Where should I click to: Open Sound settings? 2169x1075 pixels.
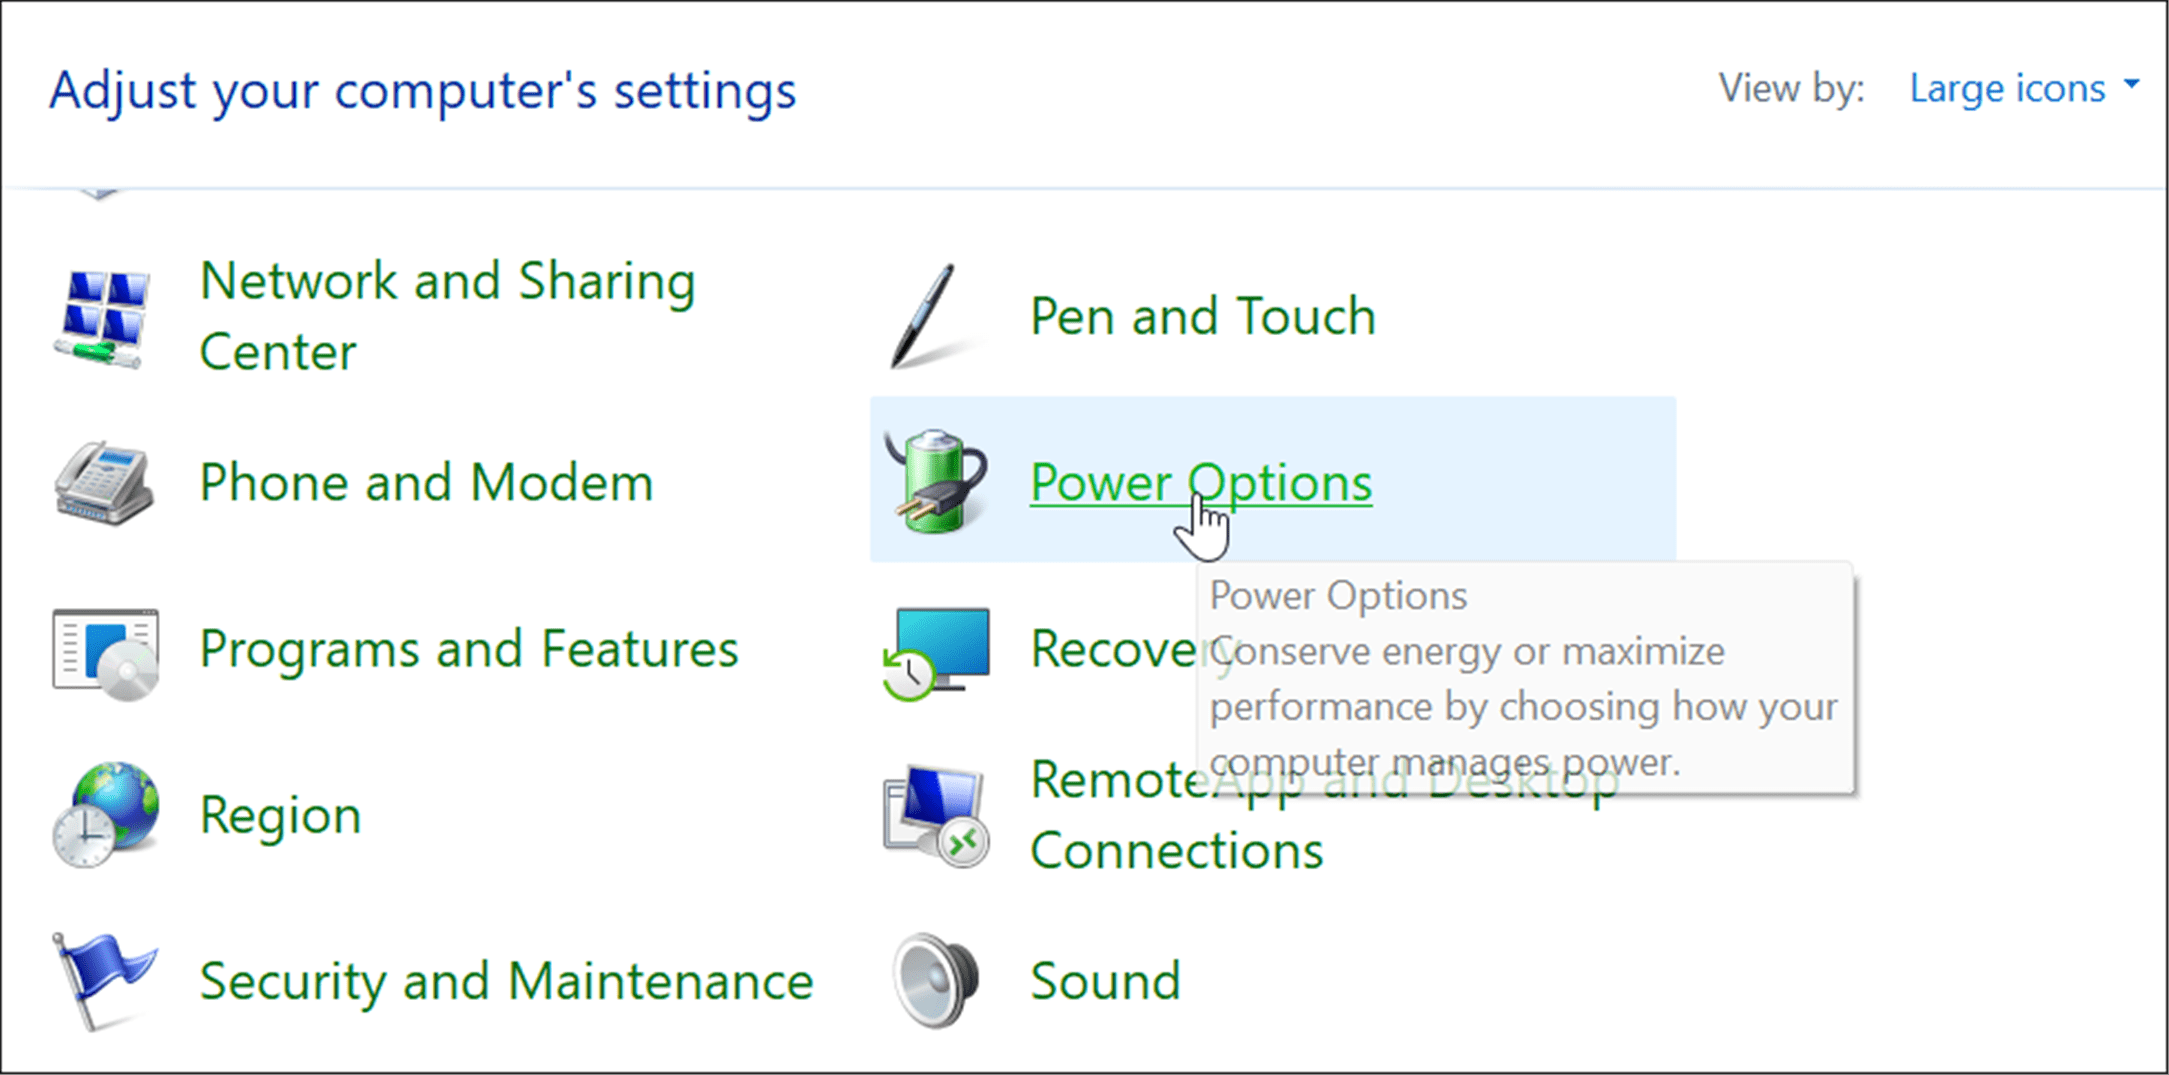pyautogui.click(x=1105, y=981)
